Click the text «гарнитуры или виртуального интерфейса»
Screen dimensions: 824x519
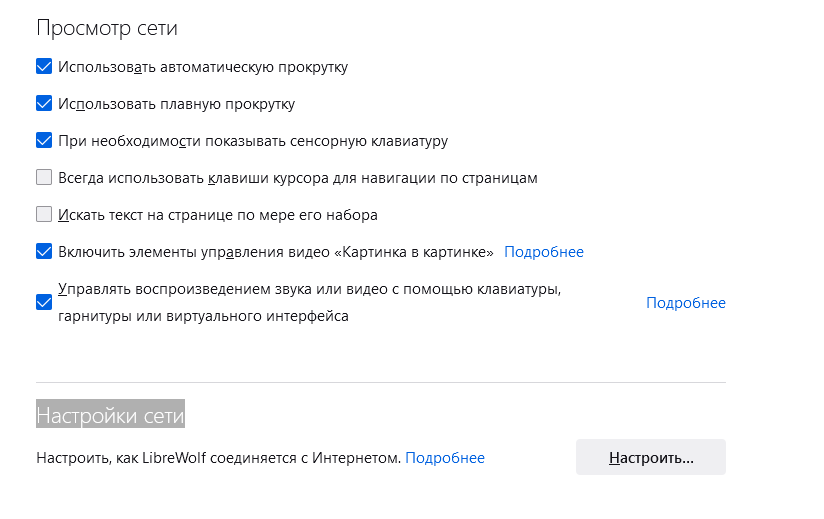pos(203,316)
